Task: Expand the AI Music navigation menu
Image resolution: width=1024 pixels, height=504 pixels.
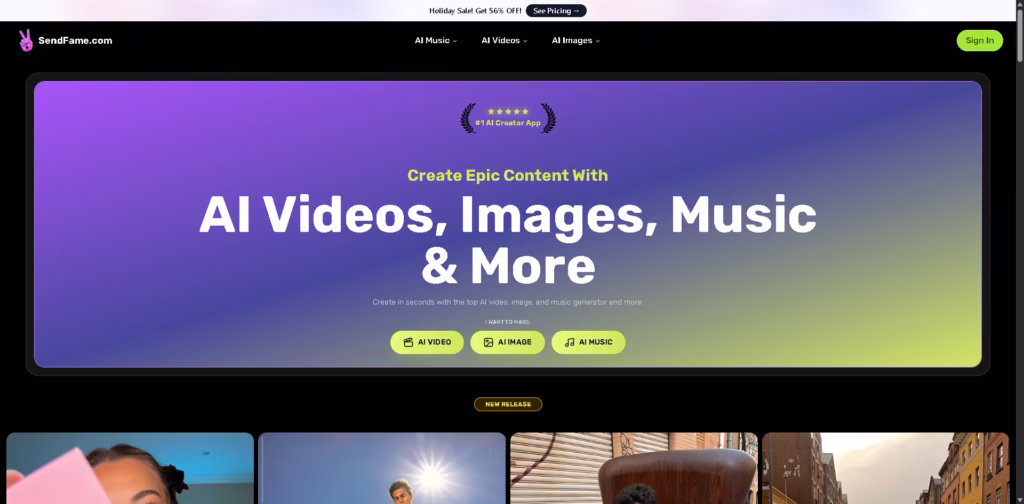Action: (x=436, y=41)
